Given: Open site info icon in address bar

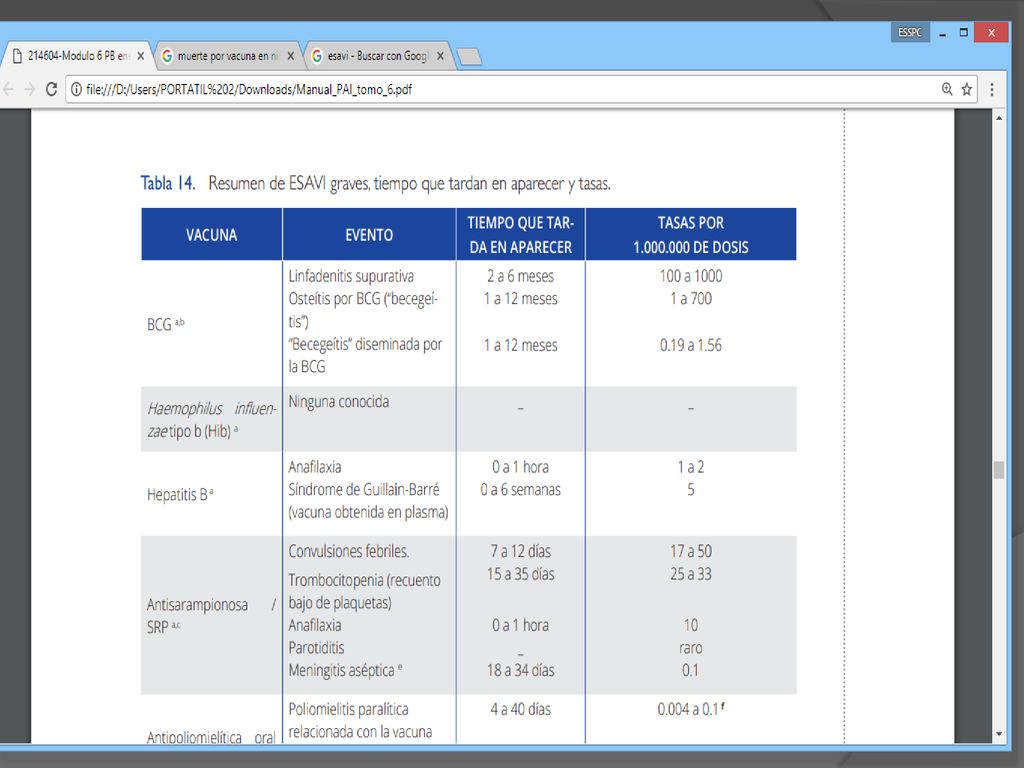Looking at the screenshot, I should click(x=76, y=89).
